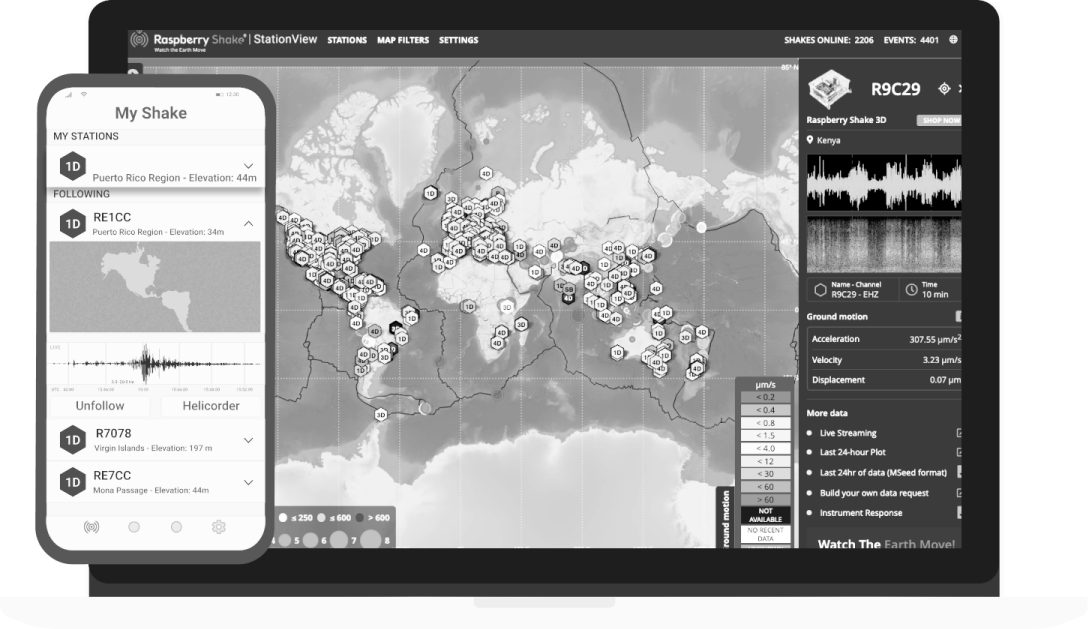This screenshot has height=629, width=1088.
Task: Click the NOT AVAILABLE legend swatch
Action: click(765, 515)
